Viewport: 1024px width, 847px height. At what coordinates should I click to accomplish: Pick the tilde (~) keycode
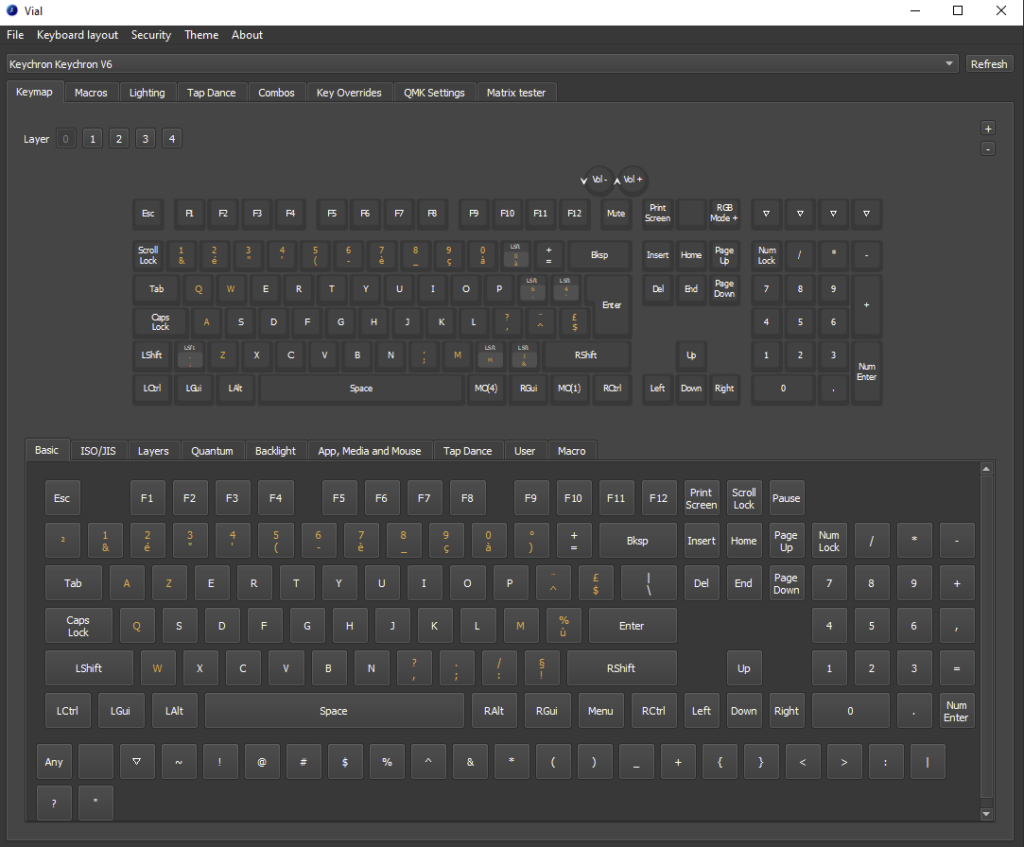(178, 761)
